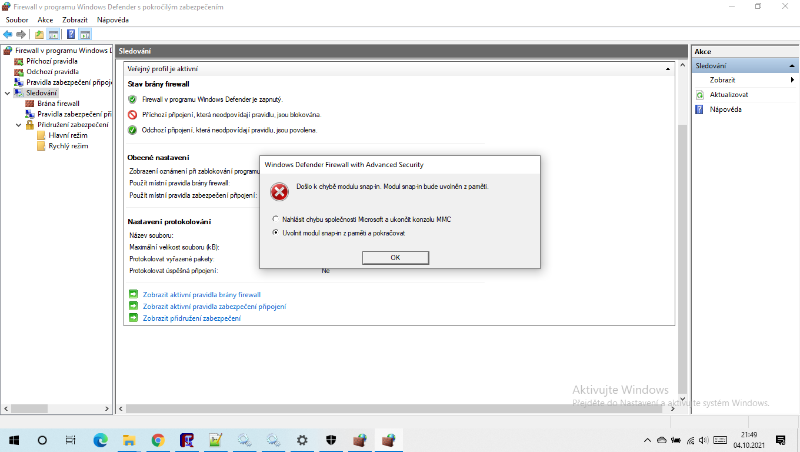800x452 pixels.
Task: Toggle the Show/Hide console tree toolbar icon
Action: [x=53, y=34]
